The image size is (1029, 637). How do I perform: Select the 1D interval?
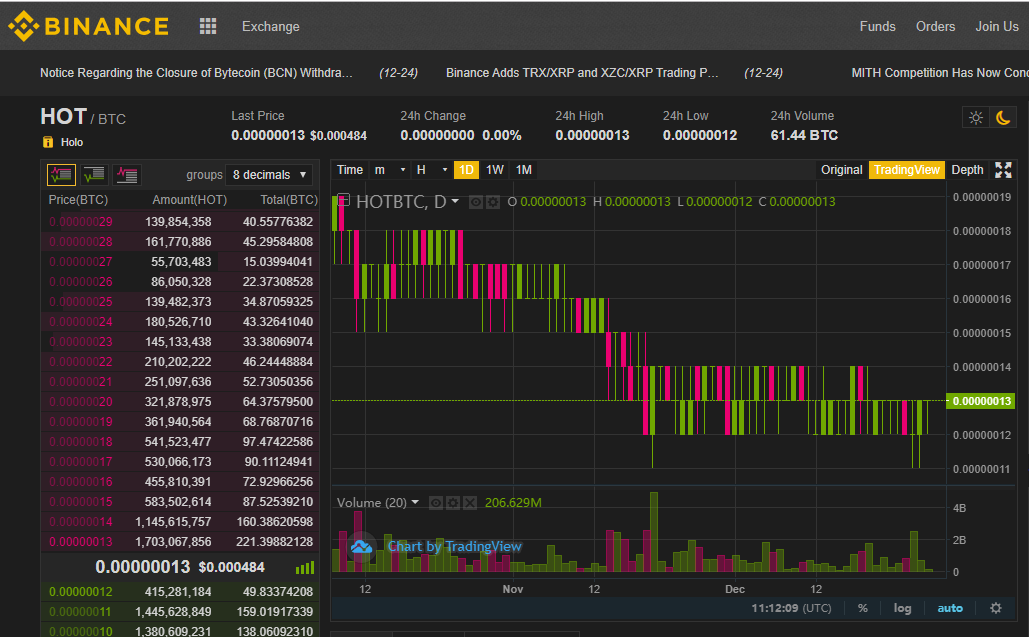click(x=466, y=170)
